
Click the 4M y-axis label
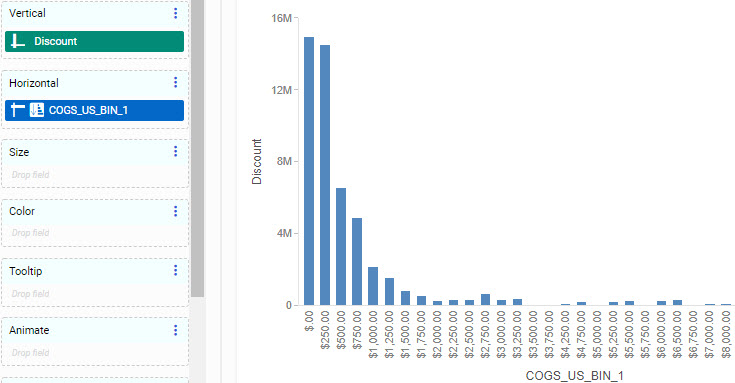coord(284,233)
